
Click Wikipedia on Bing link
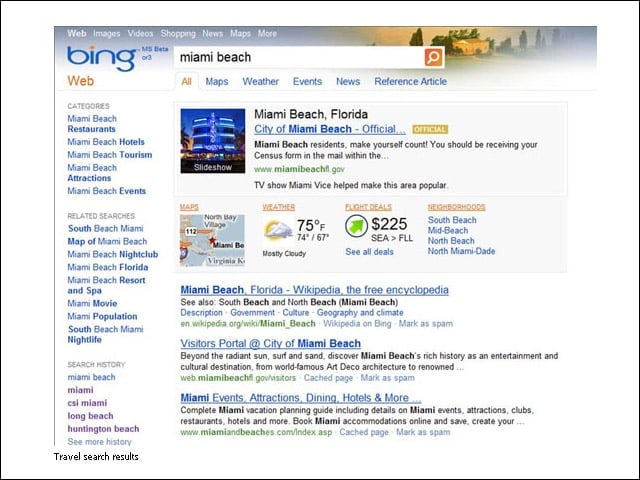tap(357, 324)
